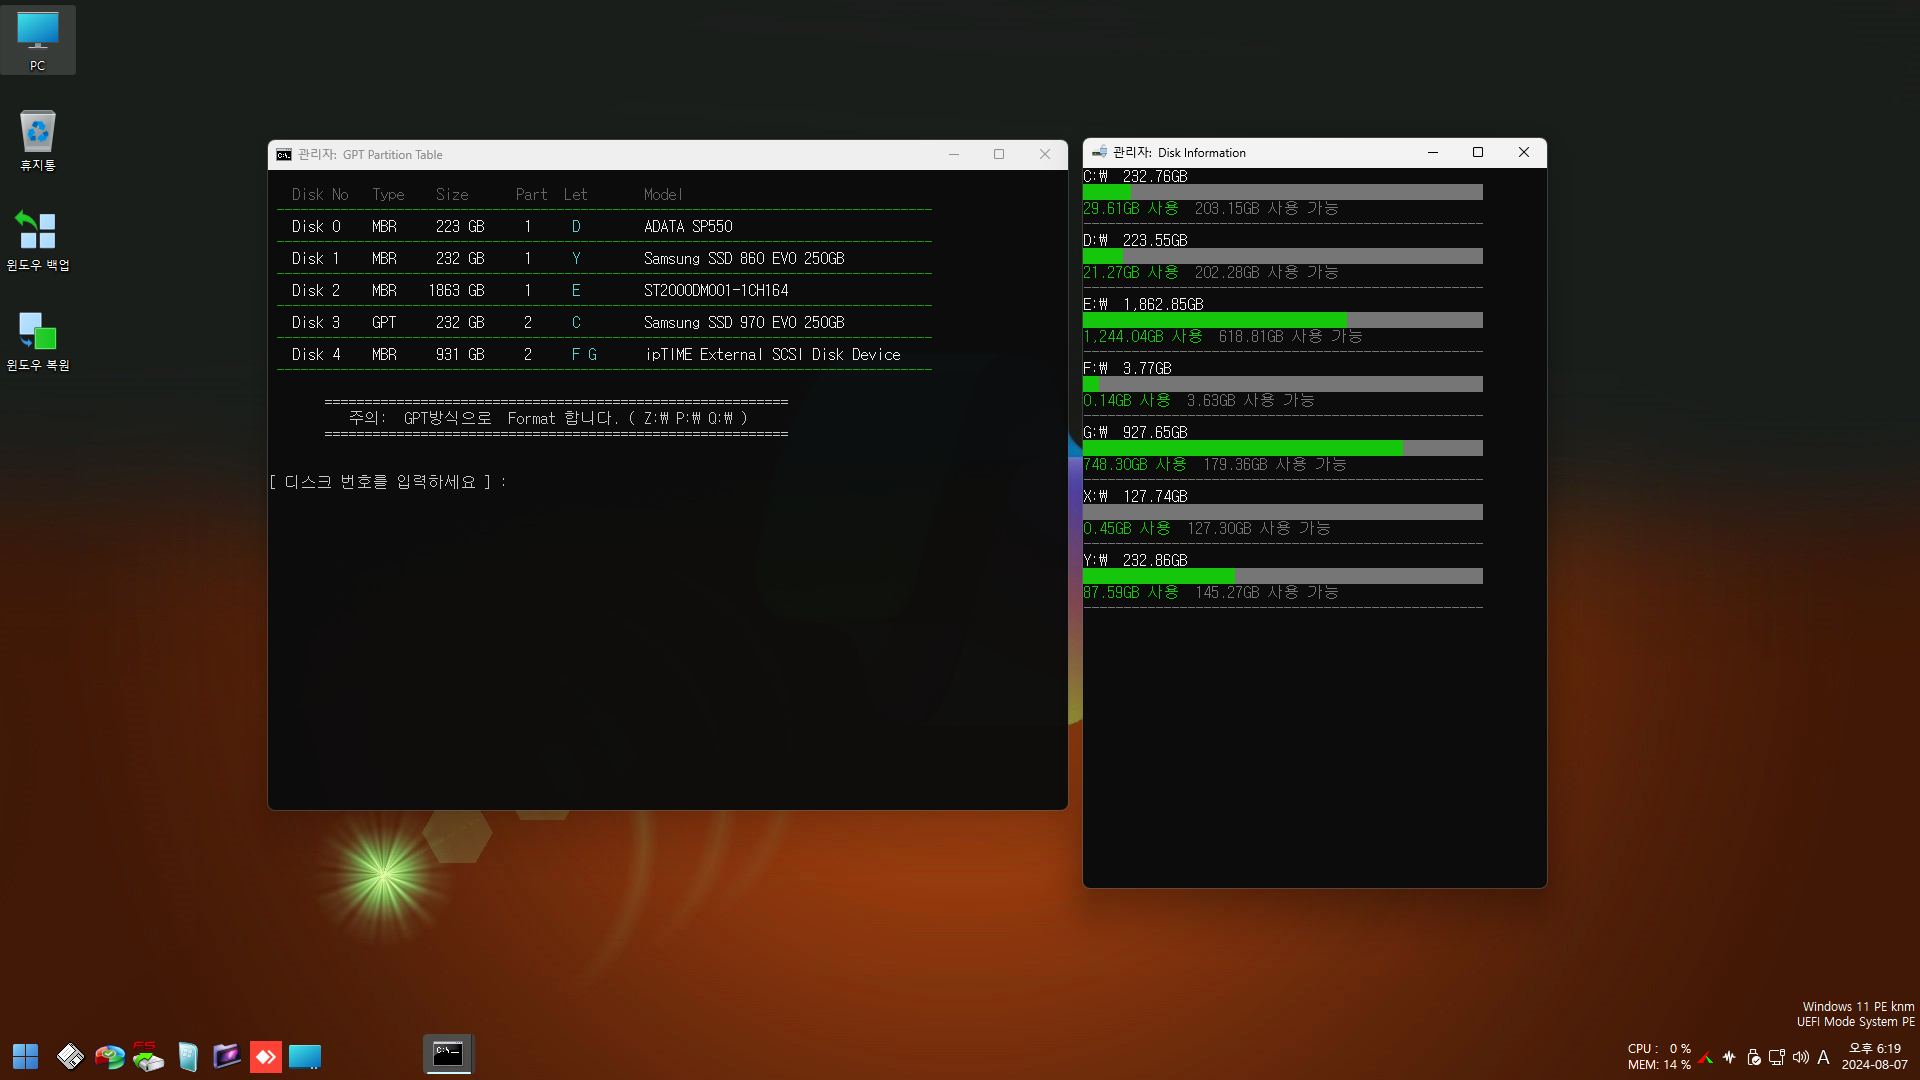This screenshot has width=1920, height=1080.
Task: Click the D: drive usage bar
Action: 1283,256
